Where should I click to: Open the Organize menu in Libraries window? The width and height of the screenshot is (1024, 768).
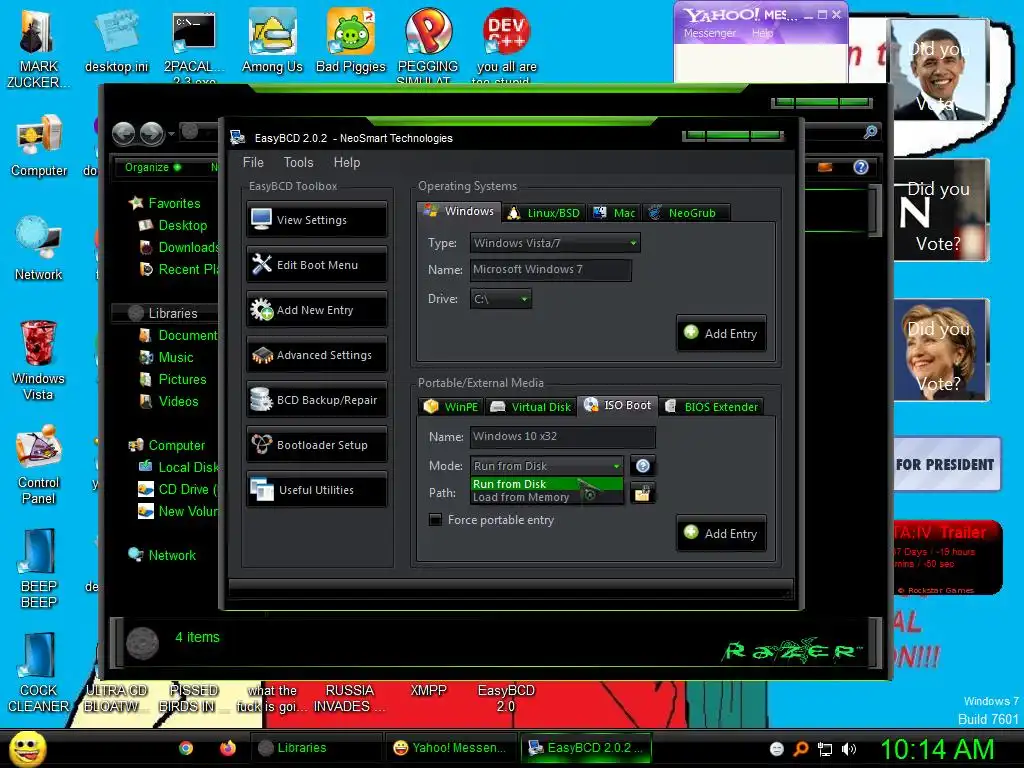pyautogui.click(x=153, y=167)
